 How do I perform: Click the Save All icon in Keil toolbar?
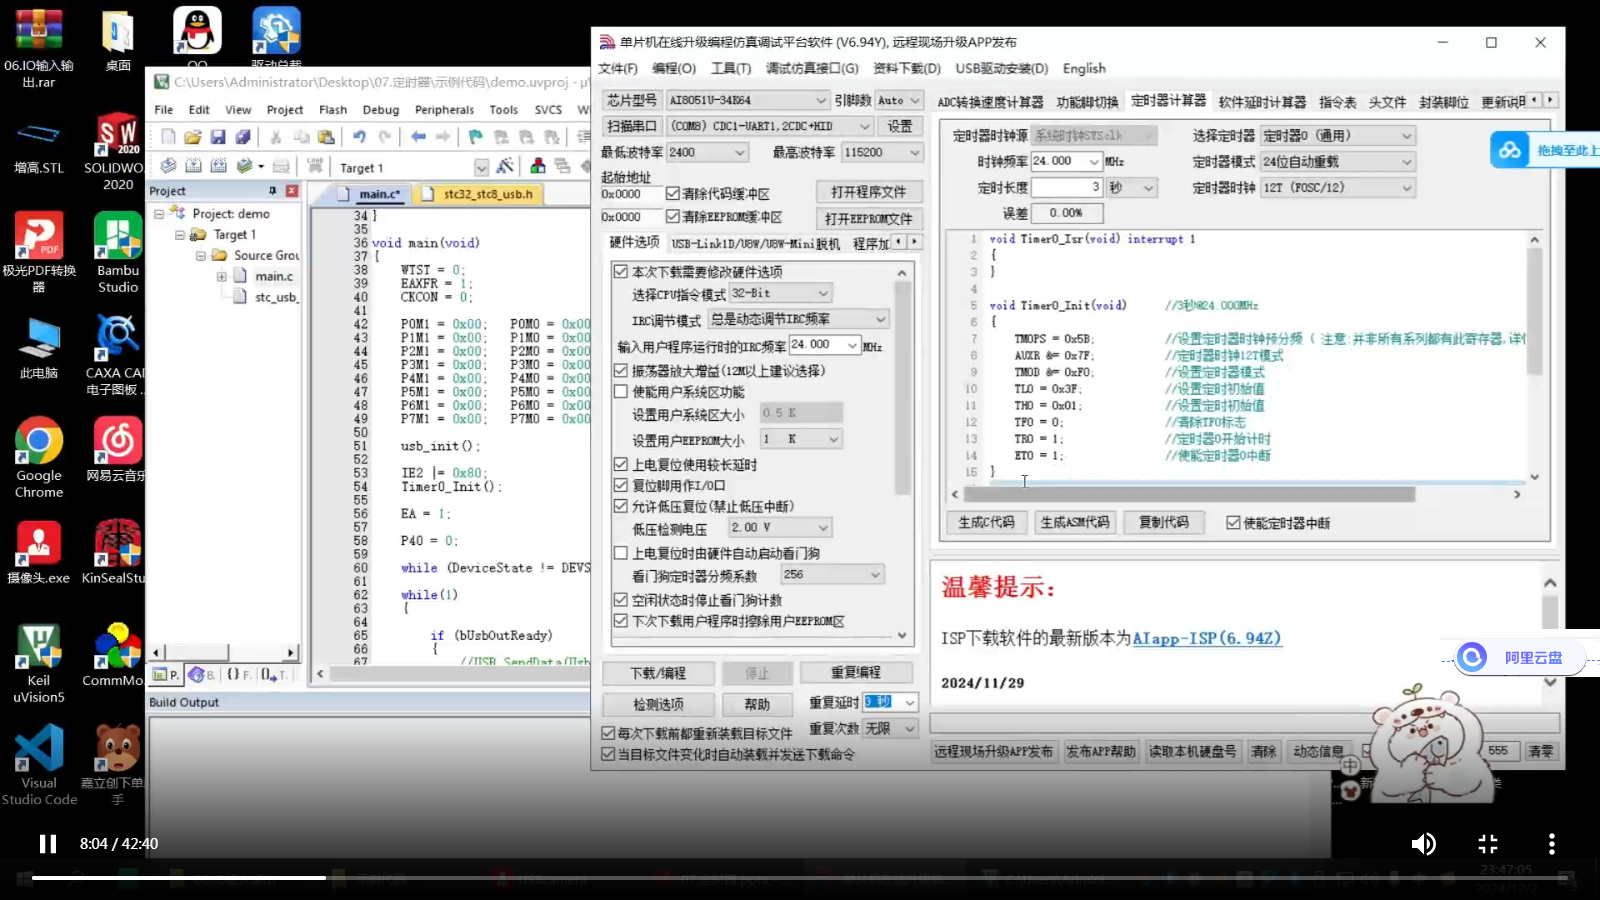tap(242, 137)
